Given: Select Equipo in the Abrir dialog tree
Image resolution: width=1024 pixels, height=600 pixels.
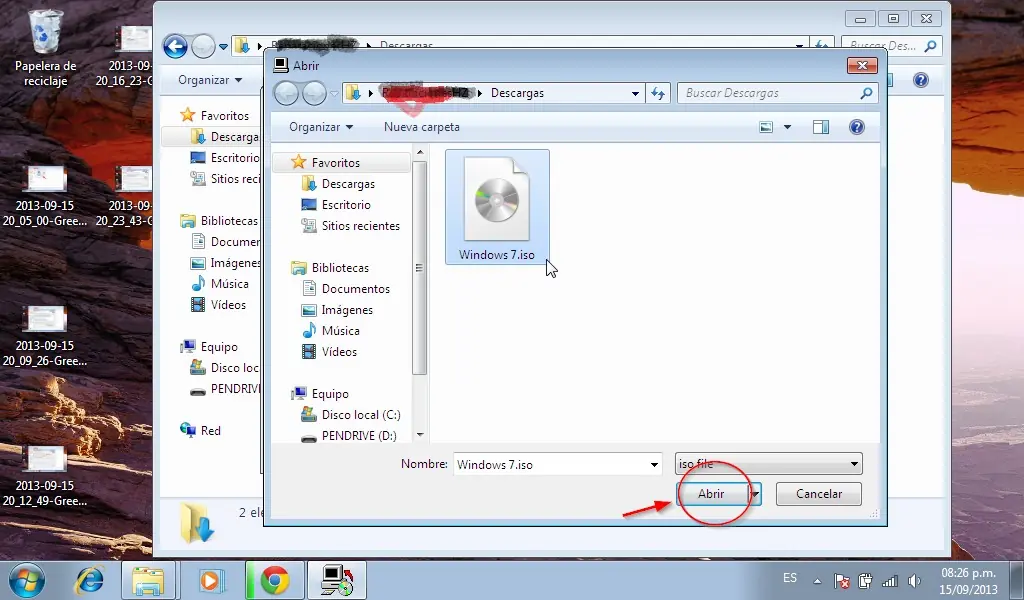Looking at the screenshot, I should point(330,393).
